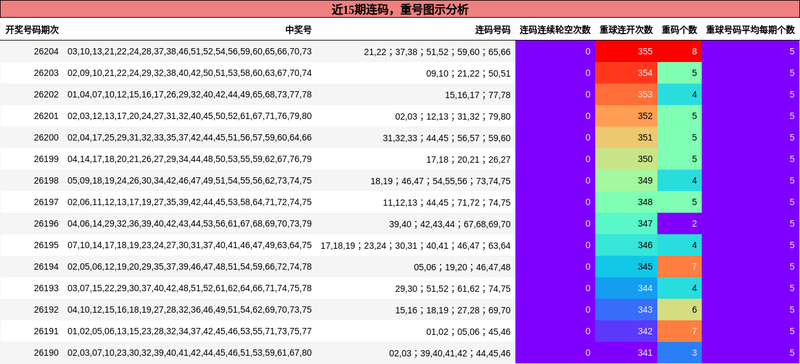Click the cell showing 342
Image resolution: width=800 pixels, height=364 pixels.
pos(627,331)
